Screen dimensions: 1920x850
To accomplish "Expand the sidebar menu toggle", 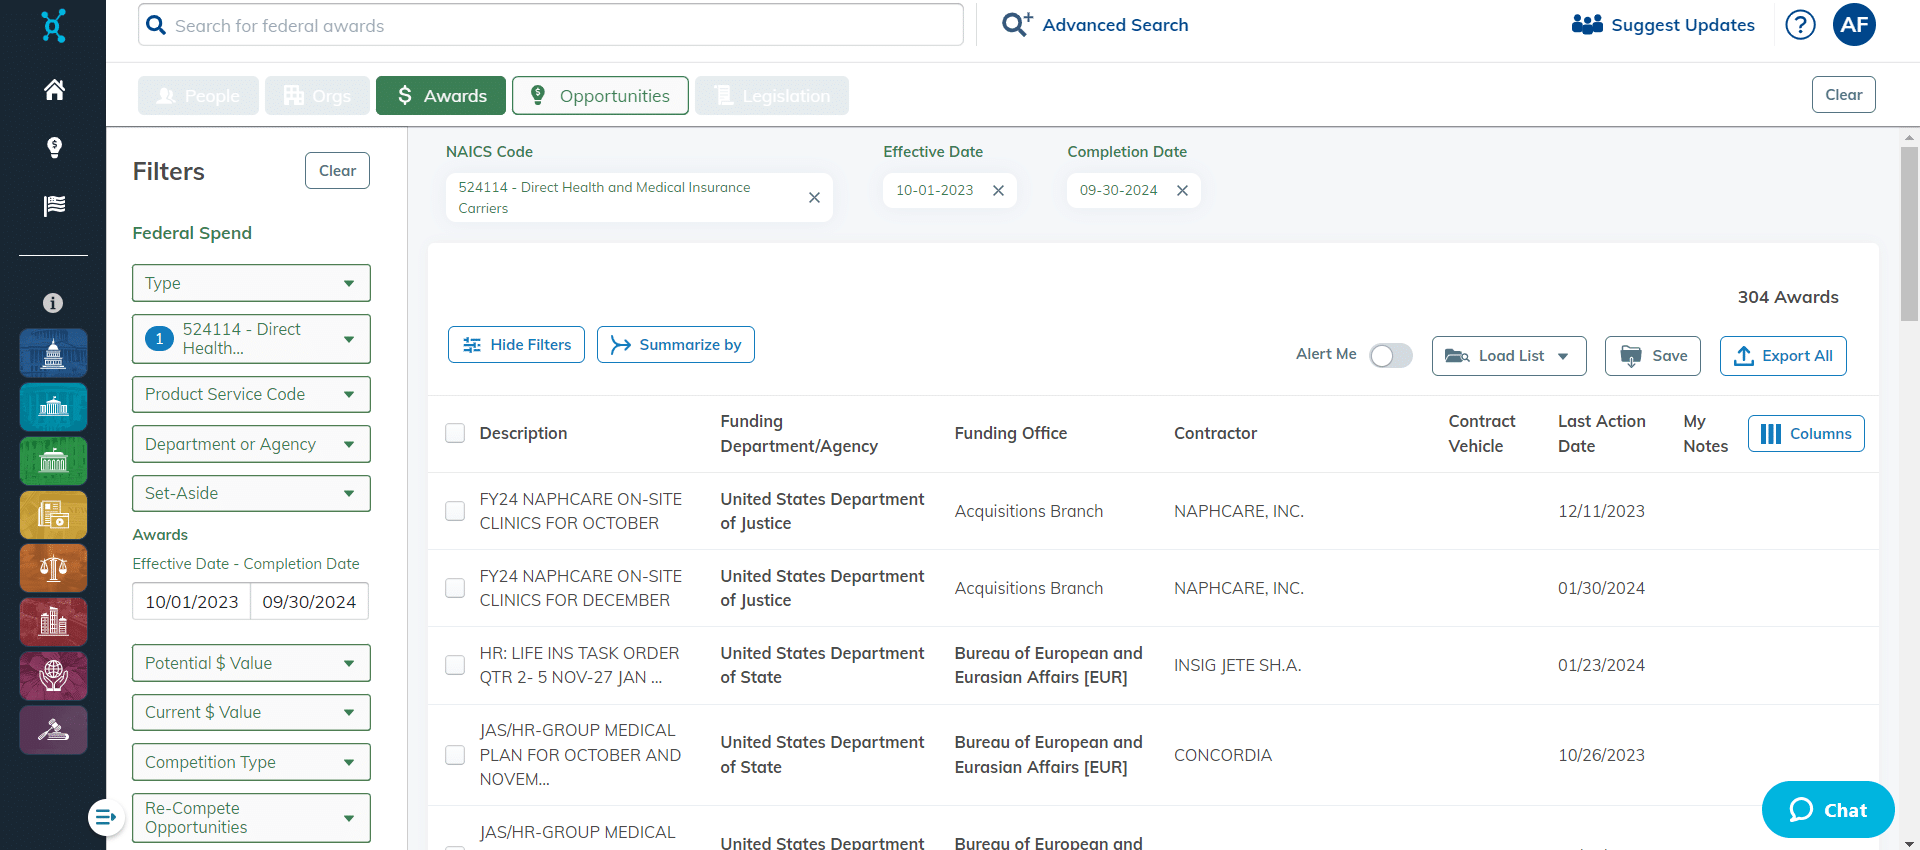I will [105, 817].
